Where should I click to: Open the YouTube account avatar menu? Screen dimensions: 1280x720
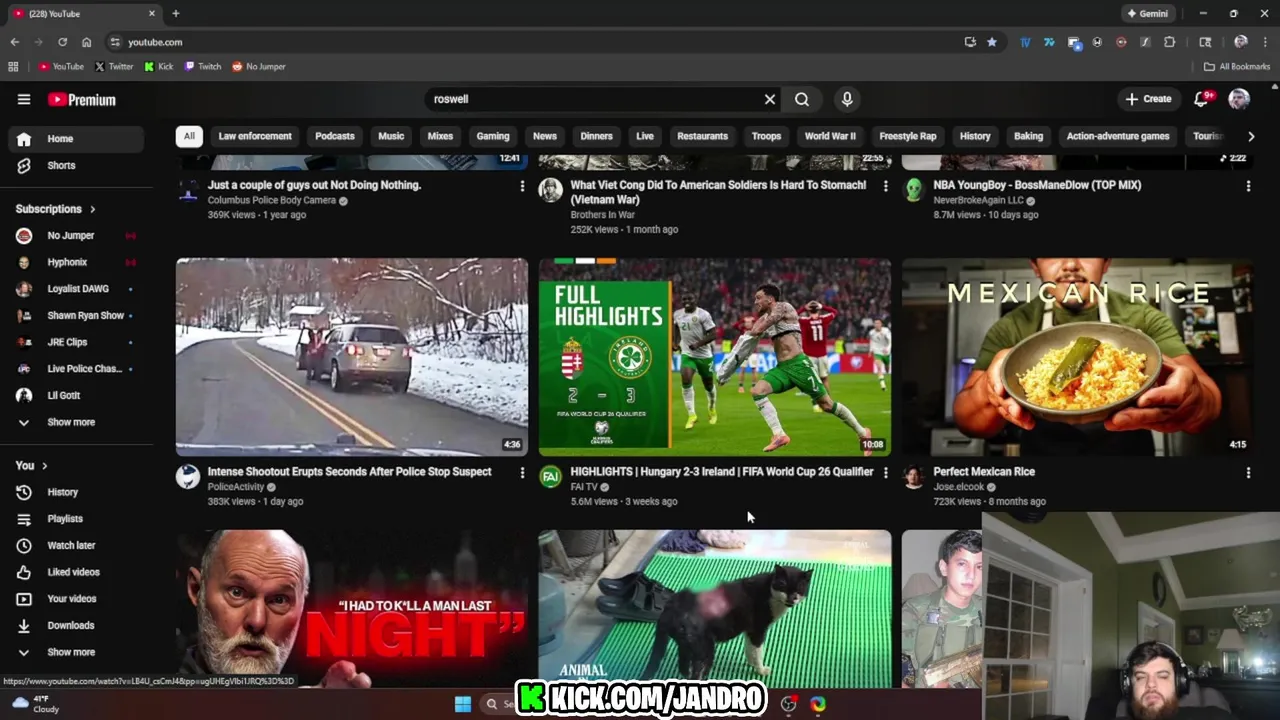point(1239,99)
